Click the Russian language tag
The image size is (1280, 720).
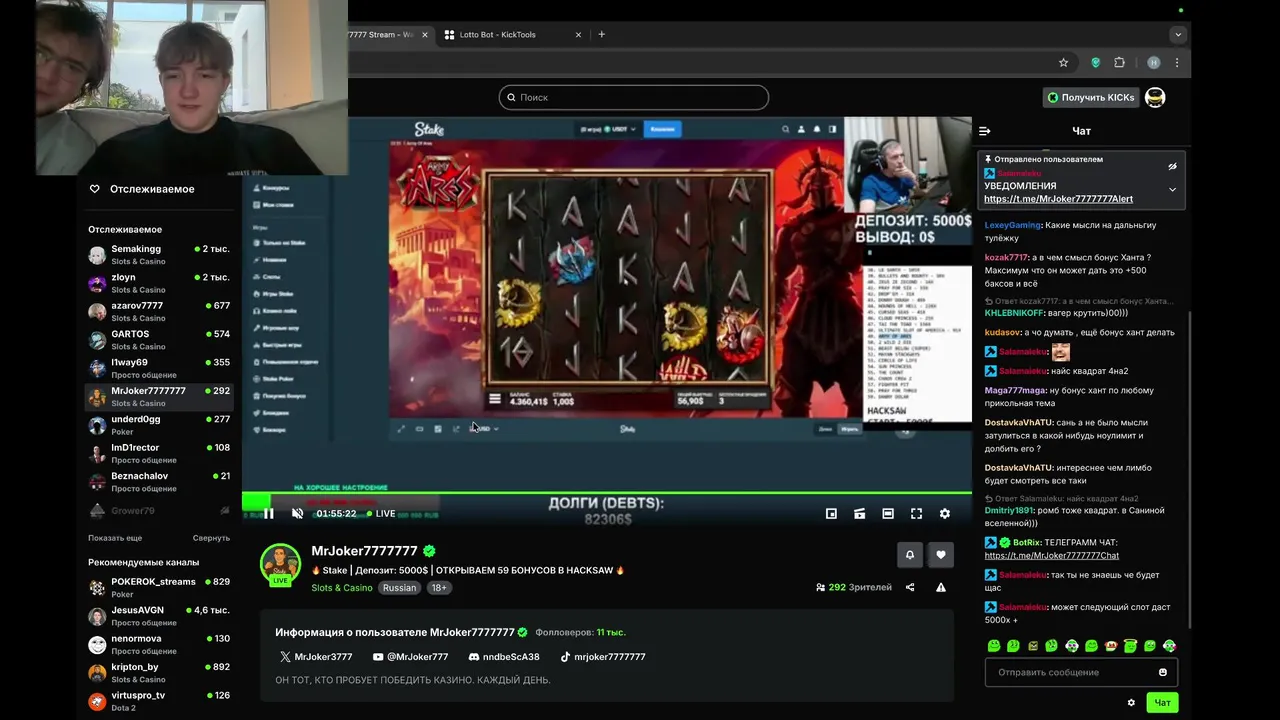coord(399,588)
